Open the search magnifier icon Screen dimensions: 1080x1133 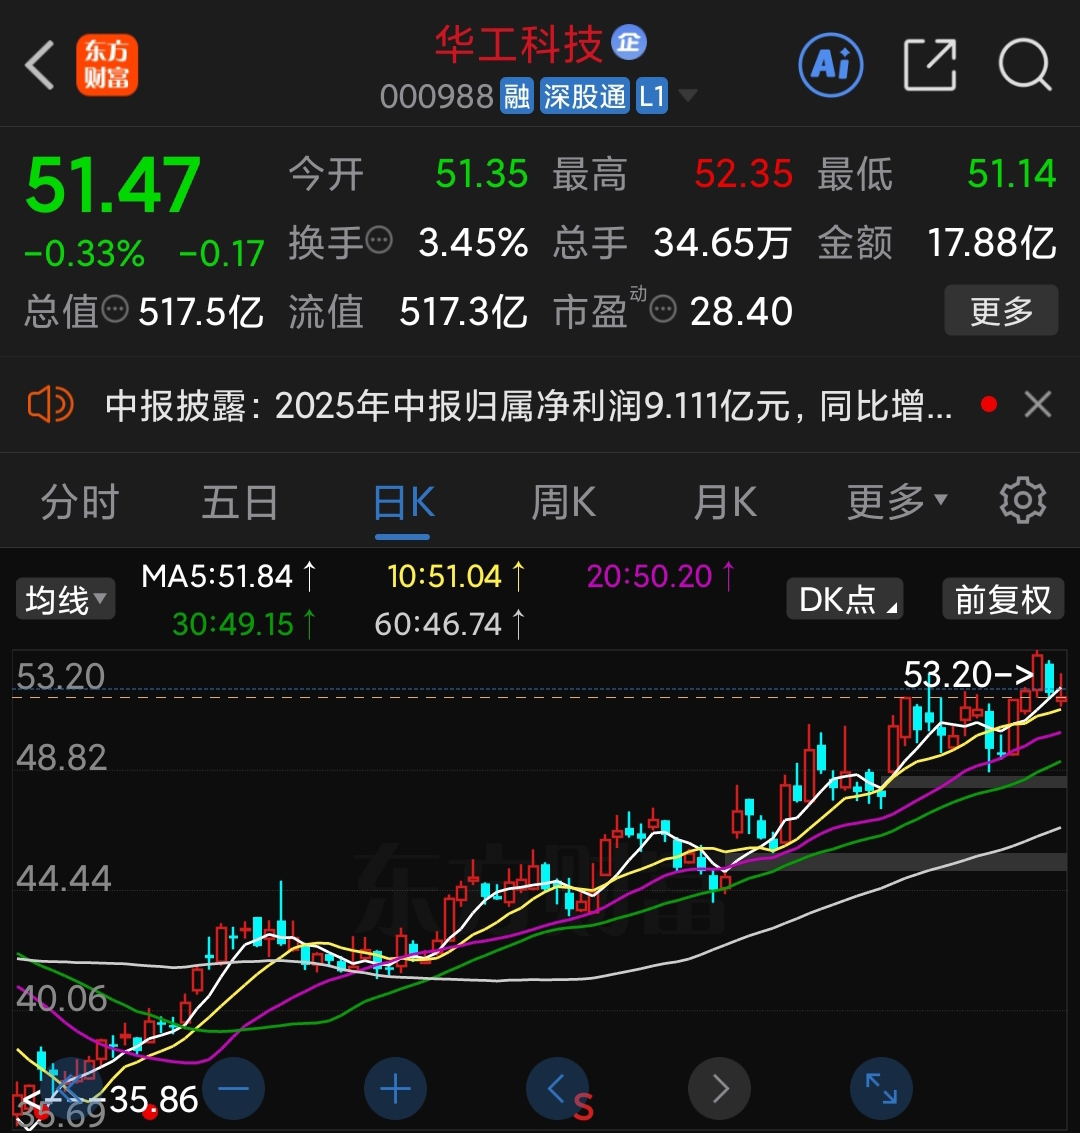(x=1024, y=65)
